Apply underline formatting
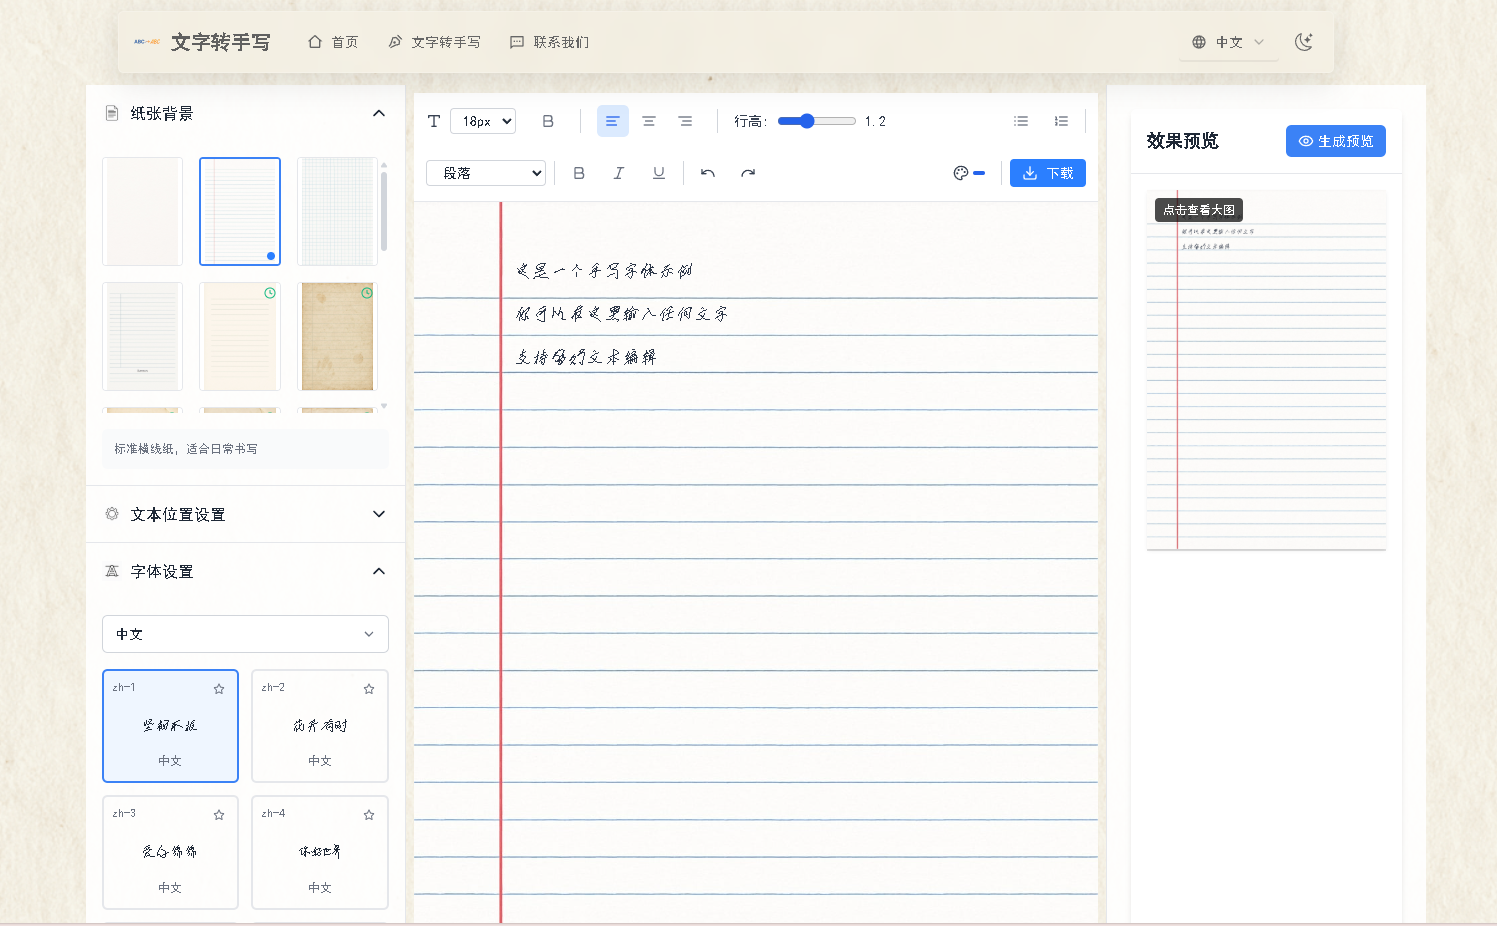 click(658, 172)
